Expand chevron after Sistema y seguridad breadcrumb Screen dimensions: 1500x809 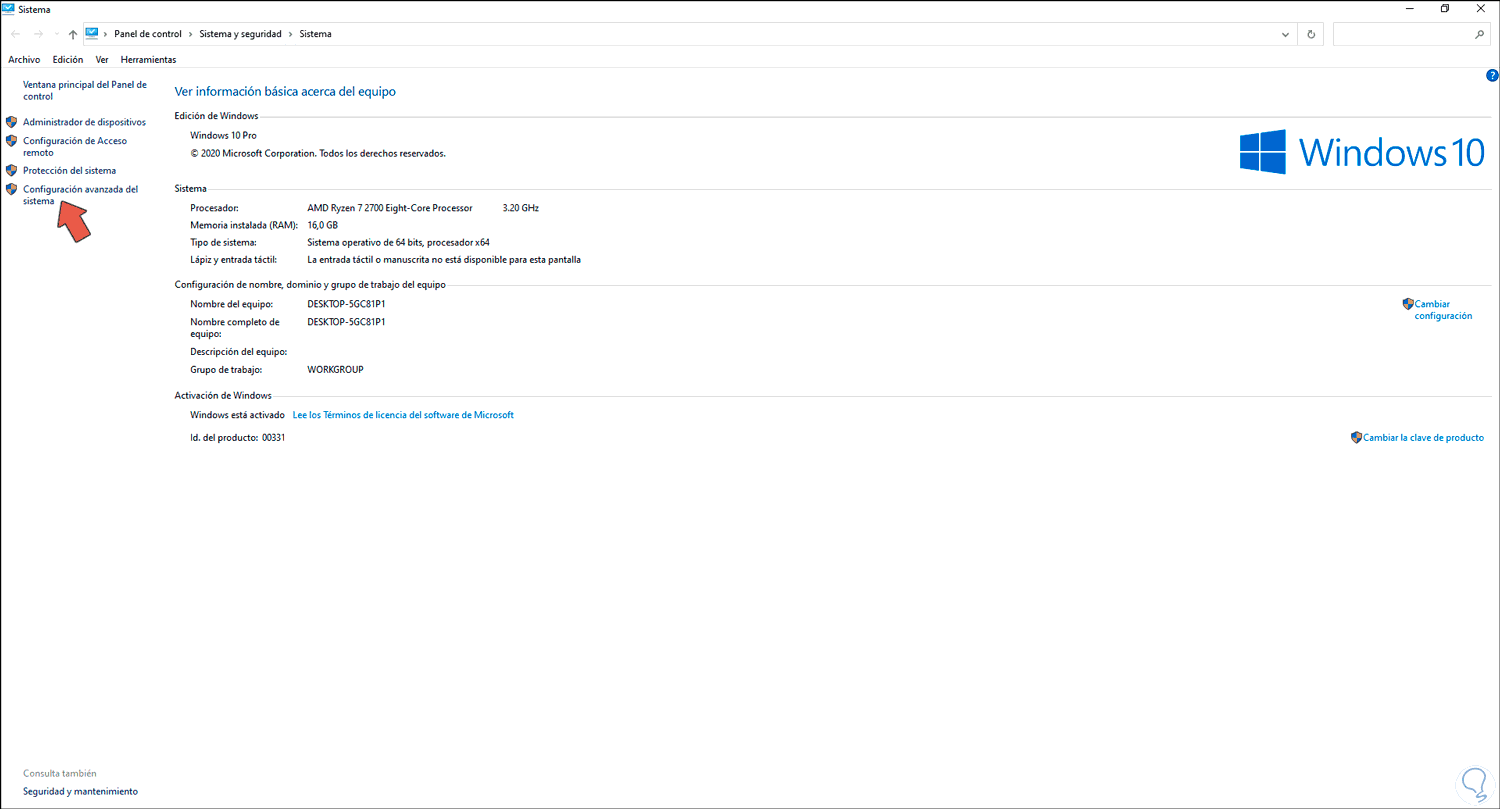click(x=291, y=34)
